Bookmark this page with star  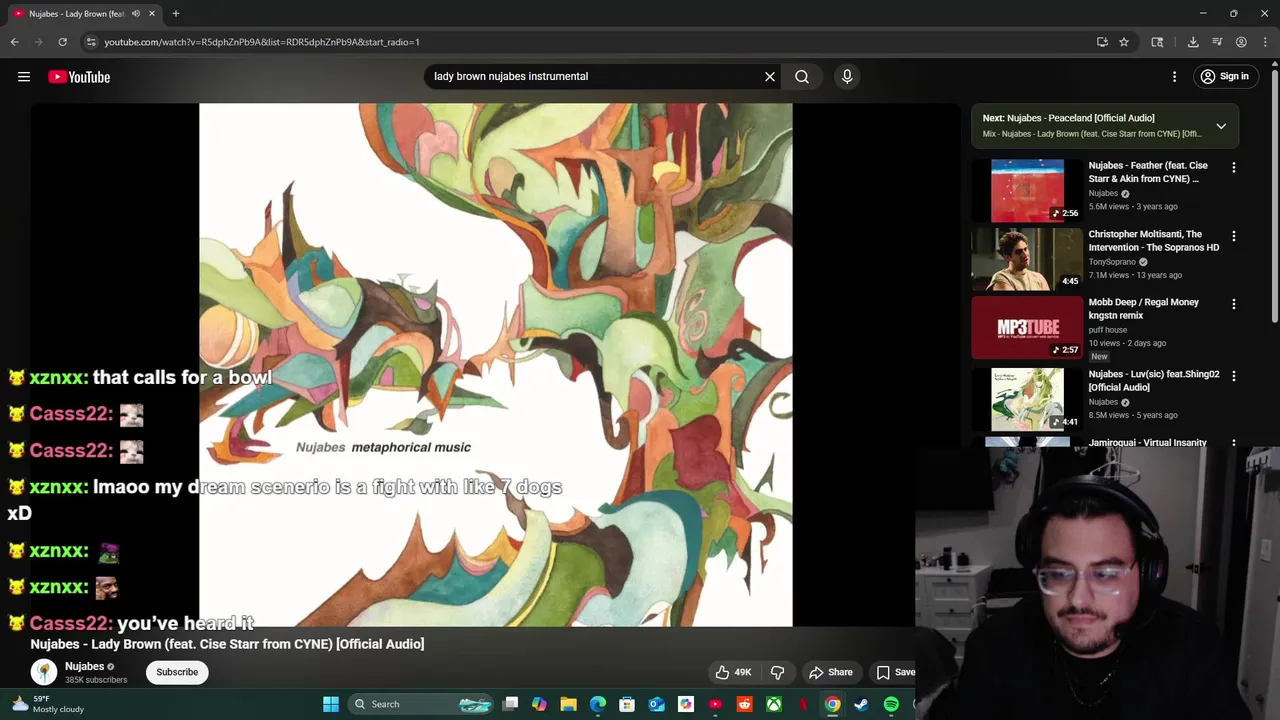pyautogui.click(x=1124, y=42)
